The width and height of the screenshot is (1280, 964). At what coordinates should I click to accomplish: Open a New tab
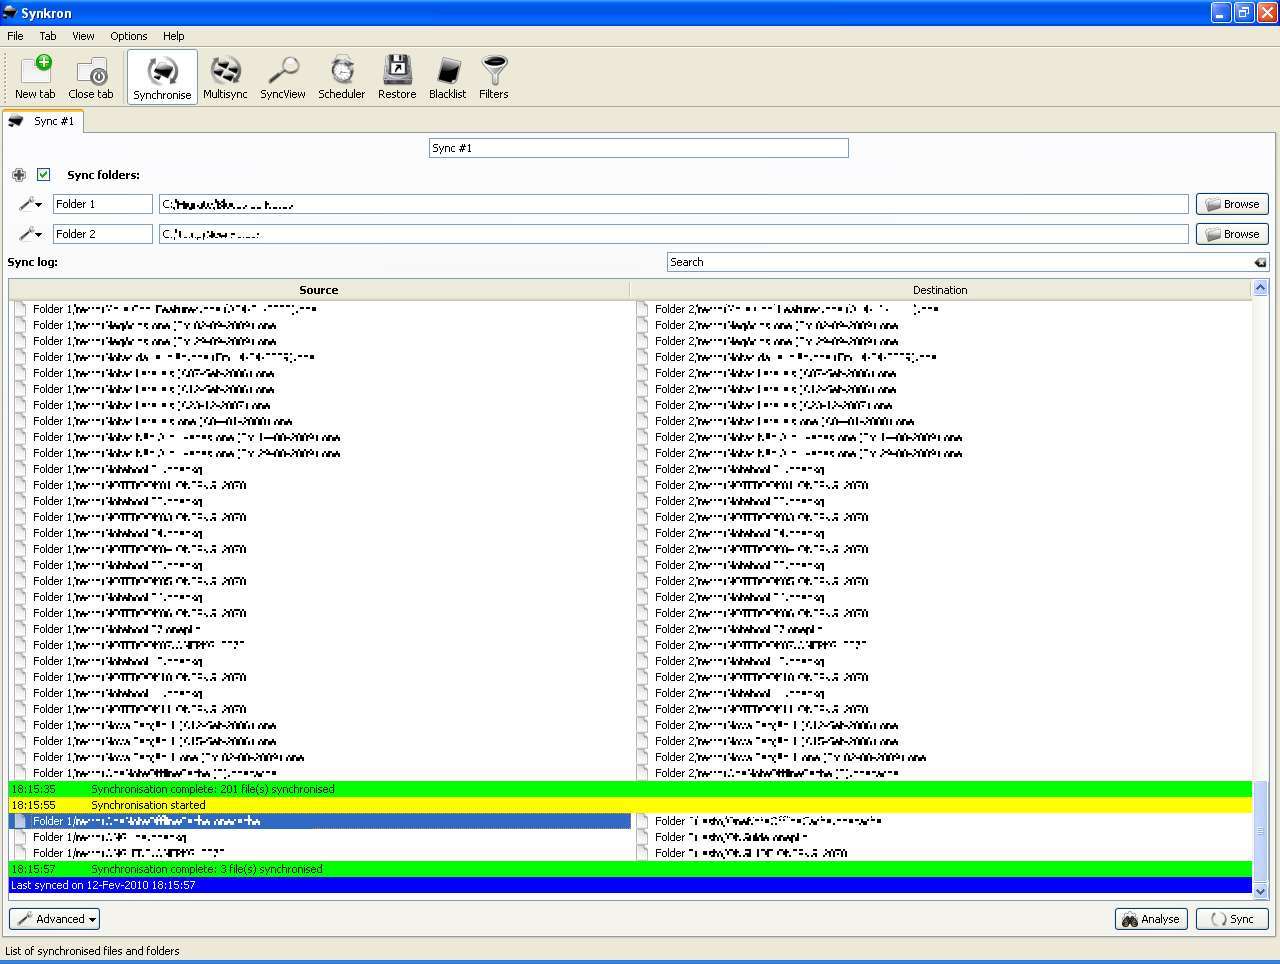pyautogui.click(x=35, y=77)
